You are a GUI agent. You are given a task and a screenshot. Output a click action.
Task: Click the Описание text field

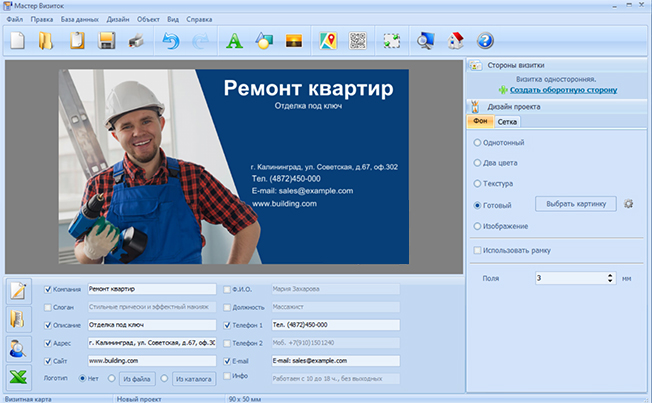[x=152, y=325]
